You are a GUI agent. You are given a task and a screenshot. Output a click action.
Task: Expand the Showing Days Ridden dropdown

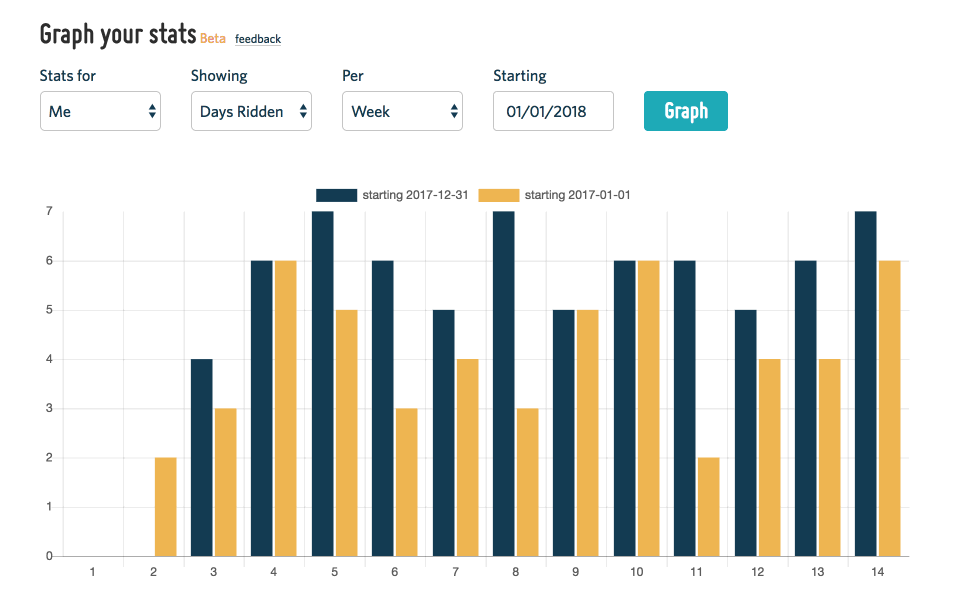(x=251, y=111)
